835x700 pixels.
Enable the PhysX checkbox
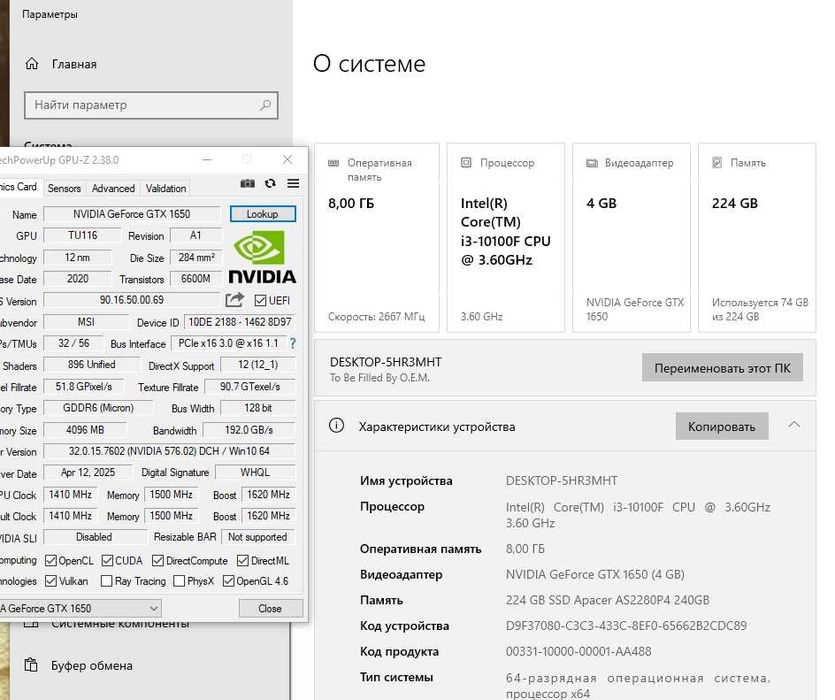pyautogui.click(x=179, y=581)
